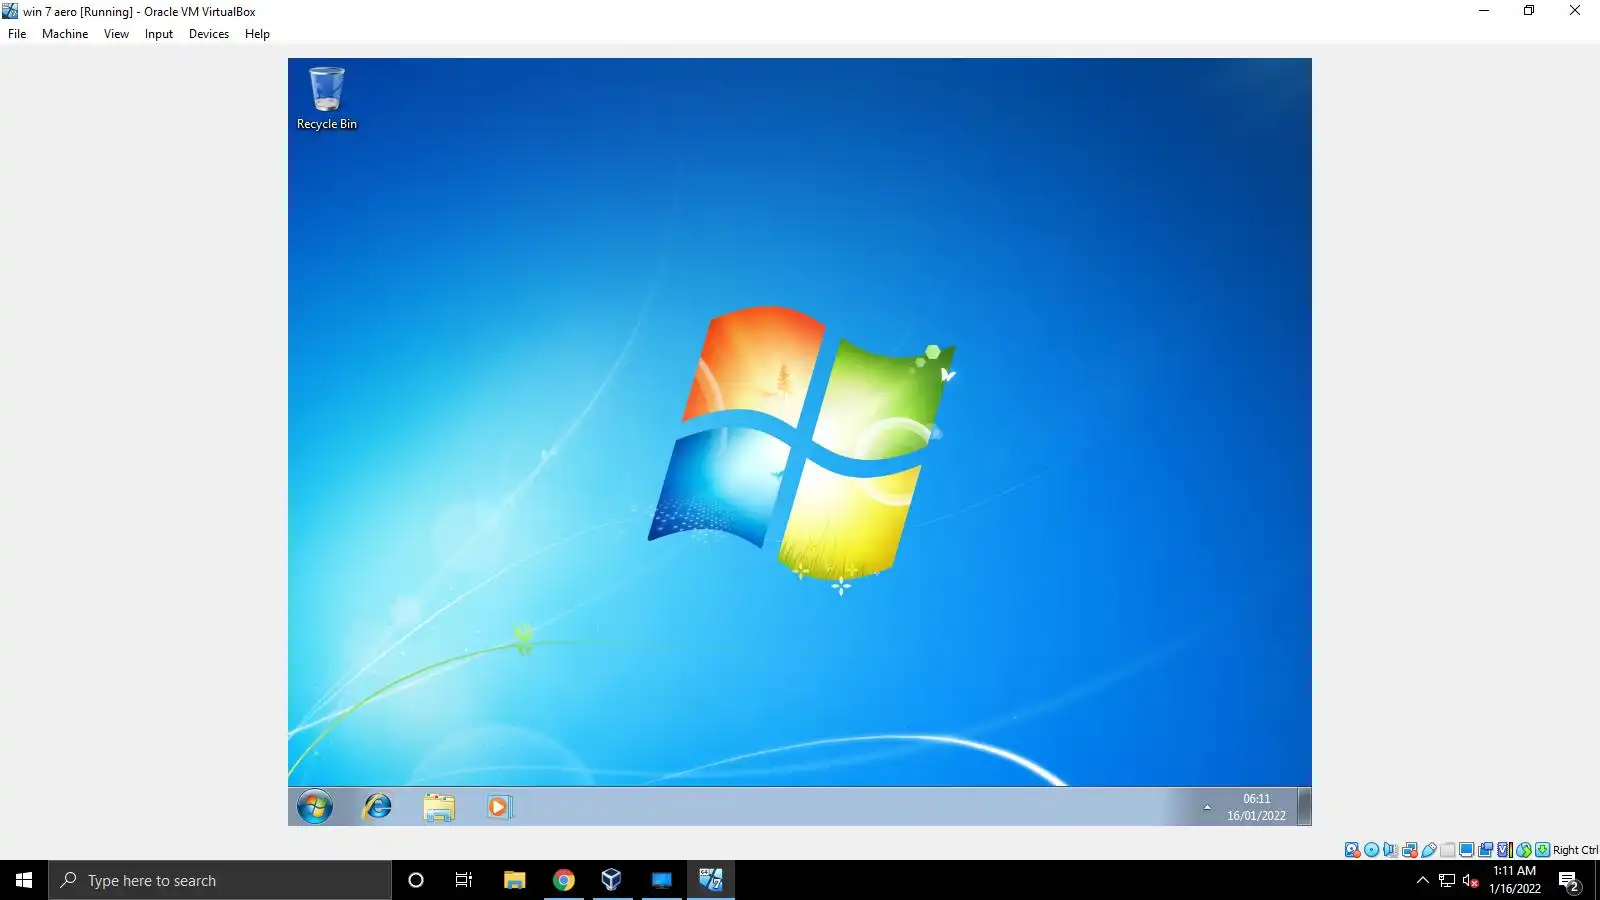Switch to Google Chrome on host taskbar
This screenshot has width=1600, height=900.
point(564,880)
